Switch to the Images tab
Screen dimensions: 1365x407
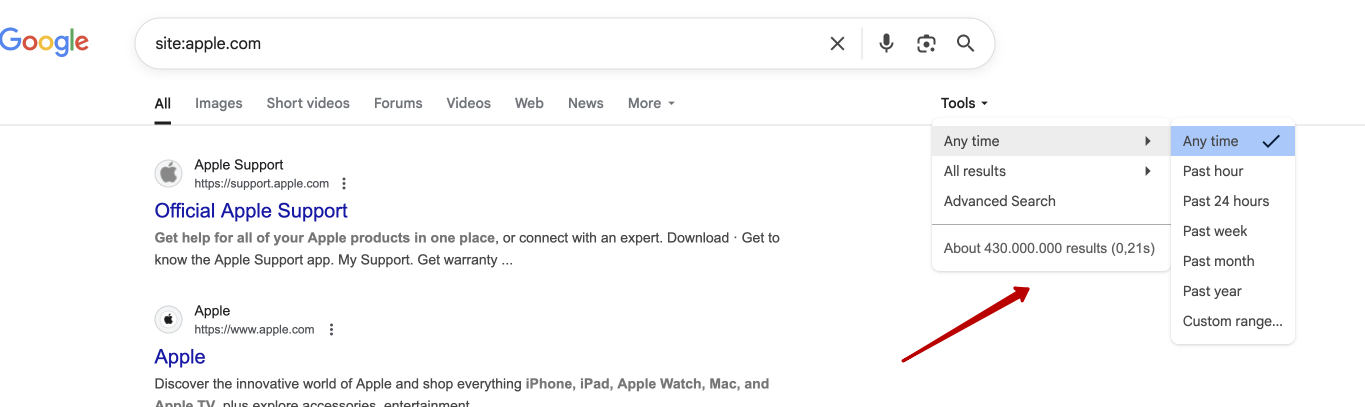tap(219, 103)
